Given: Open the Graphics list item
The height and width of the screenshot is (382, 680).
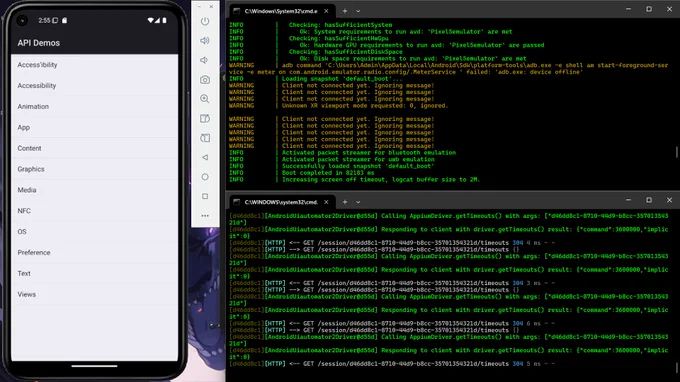Looking at the screenshot, I should click(95, 169).
